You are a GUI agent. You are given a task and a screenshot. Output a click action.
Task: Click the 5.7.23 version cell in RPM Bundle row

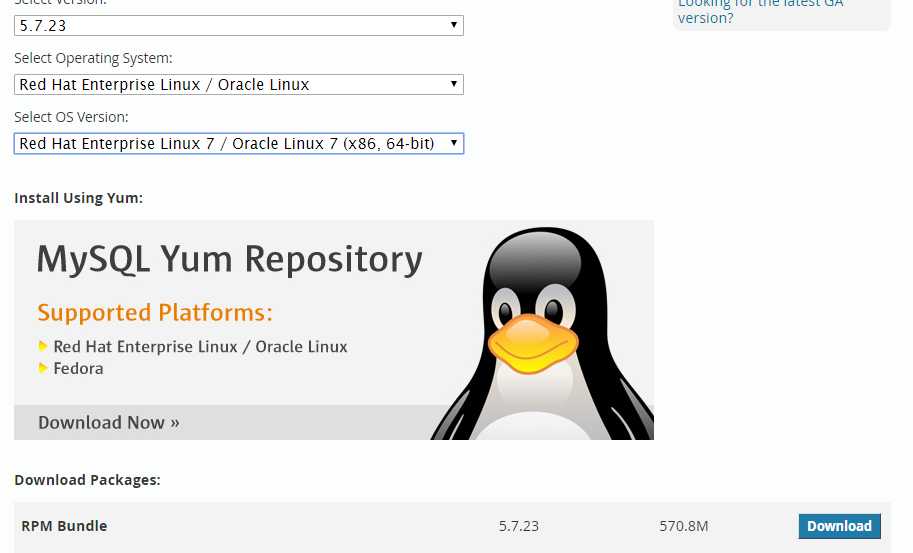pos(519,526)
